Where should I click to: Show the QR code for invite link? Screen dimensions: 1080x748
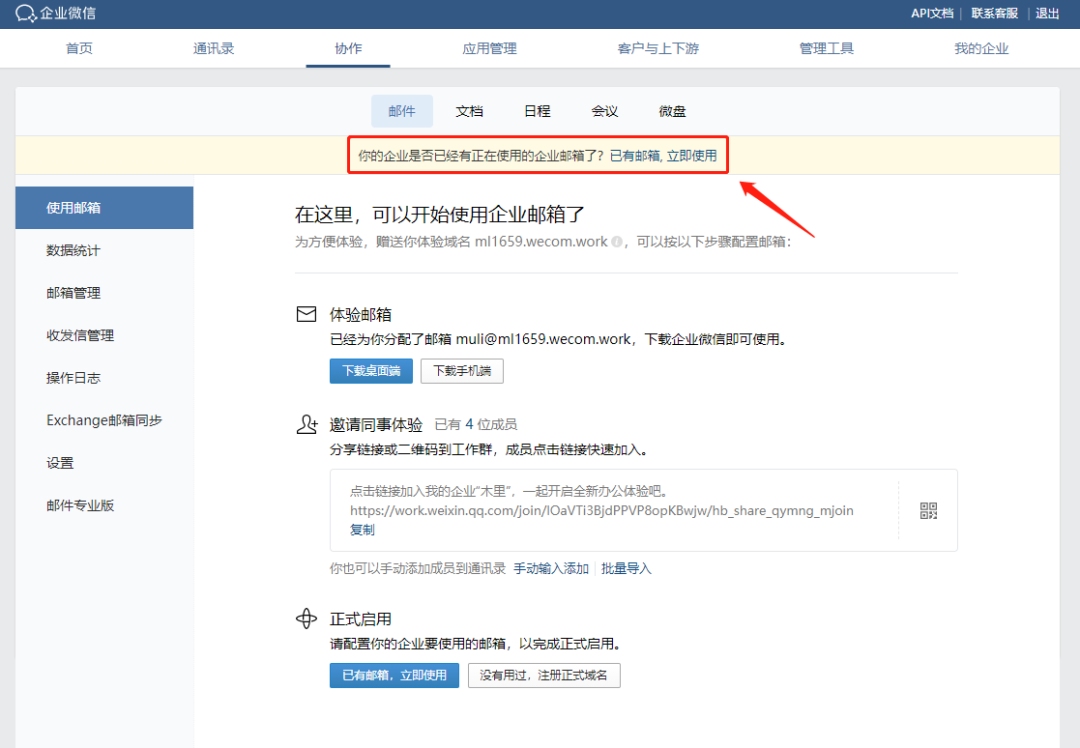coord(928,510)
